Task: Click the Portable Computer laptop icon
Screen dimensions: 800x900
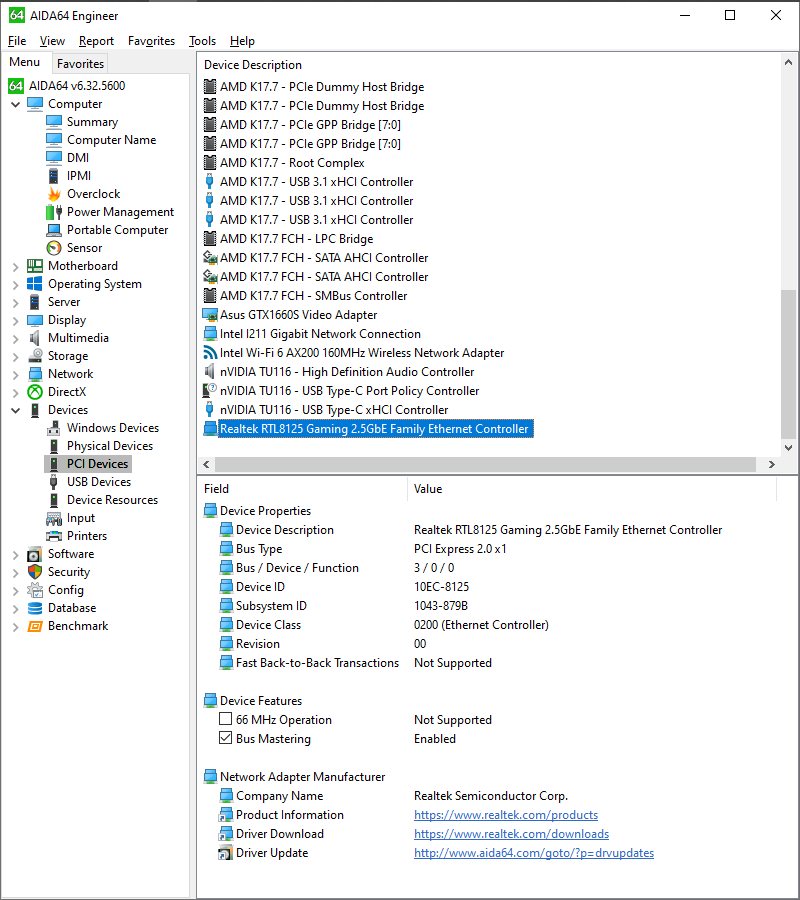Action: 54,230
